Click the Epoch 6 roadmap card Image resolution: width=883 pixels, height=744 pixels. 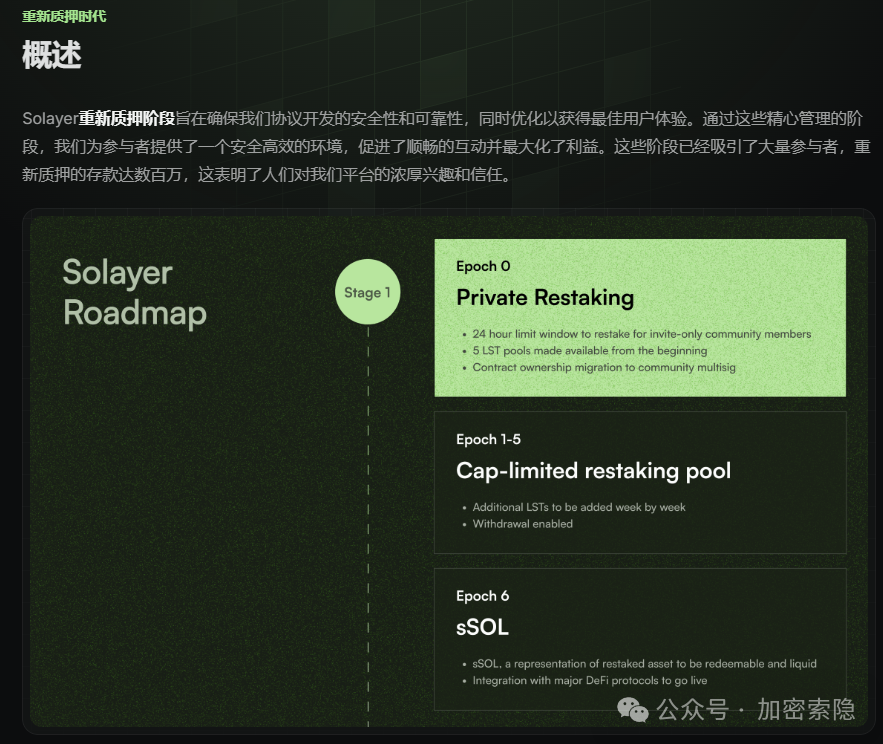tap(640, 640)
